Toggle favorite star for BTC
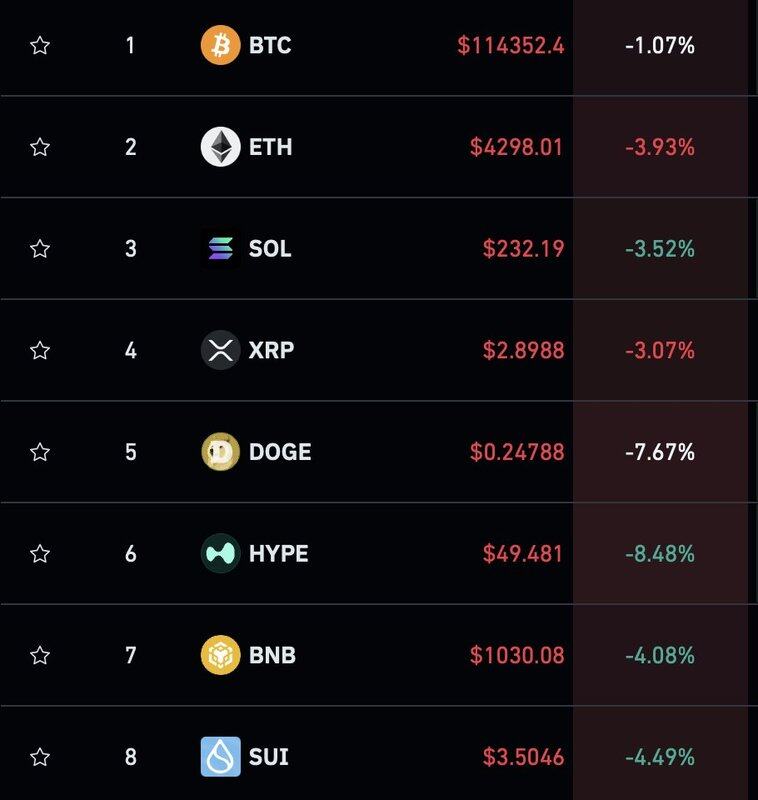 (x=40, y=45)
